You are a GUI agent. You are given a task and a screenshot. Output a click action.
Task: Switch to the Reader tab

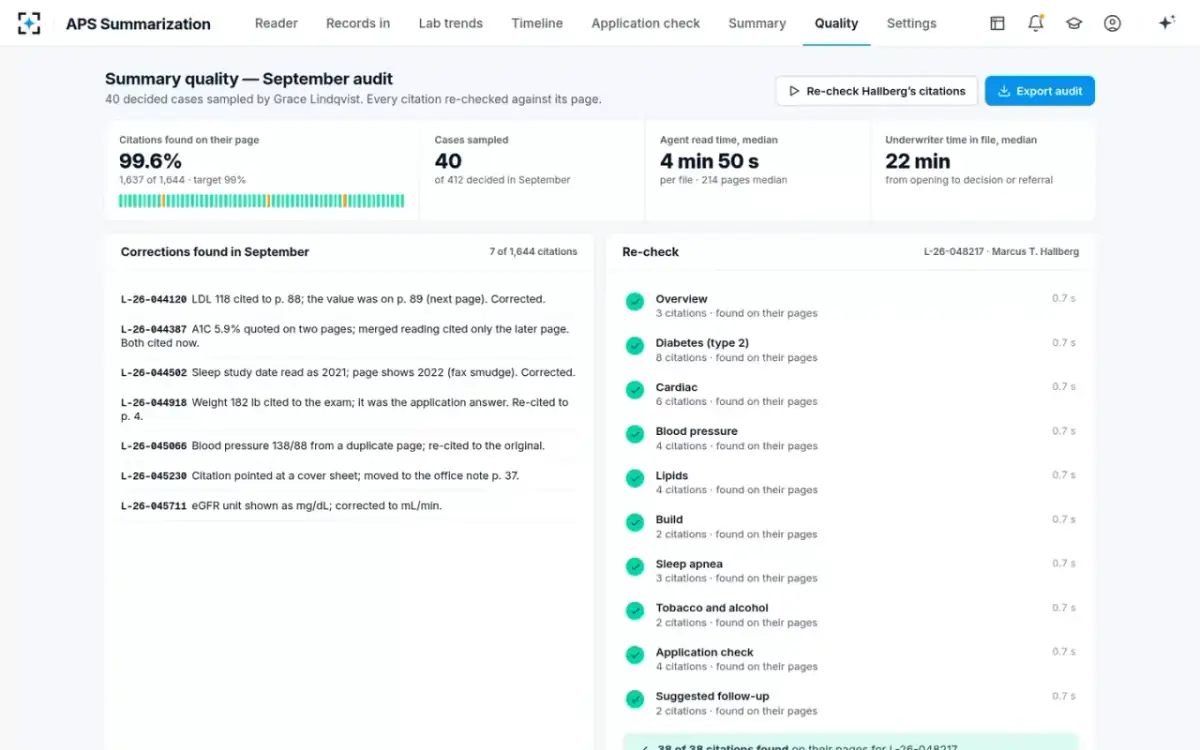(x=276, y=23)
